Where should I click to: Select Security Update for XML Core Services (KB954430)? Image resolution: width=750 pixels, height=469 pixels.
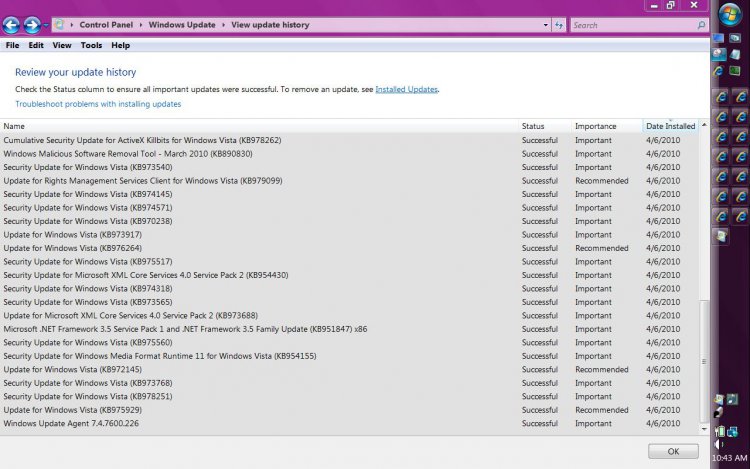(349, 275)
